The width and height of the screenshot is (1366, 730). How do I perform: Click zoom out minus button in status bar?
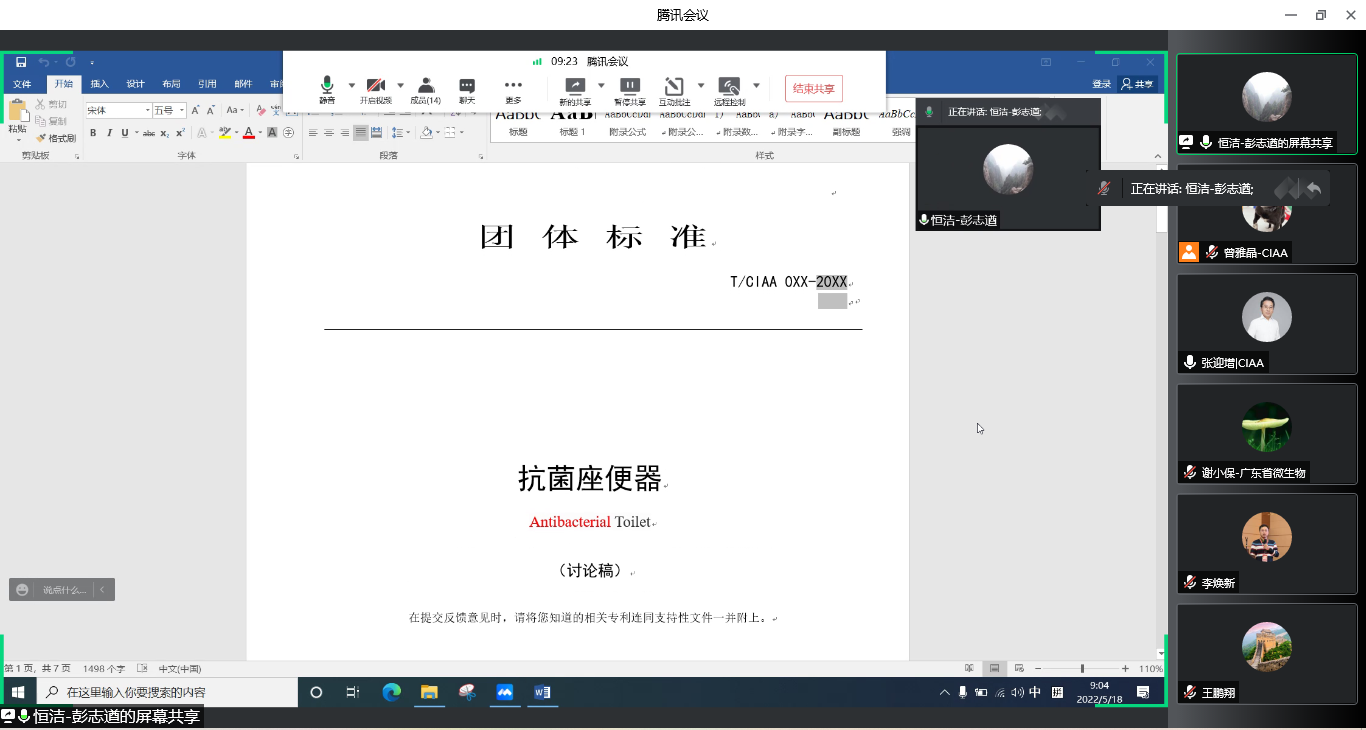(1038, 668)
